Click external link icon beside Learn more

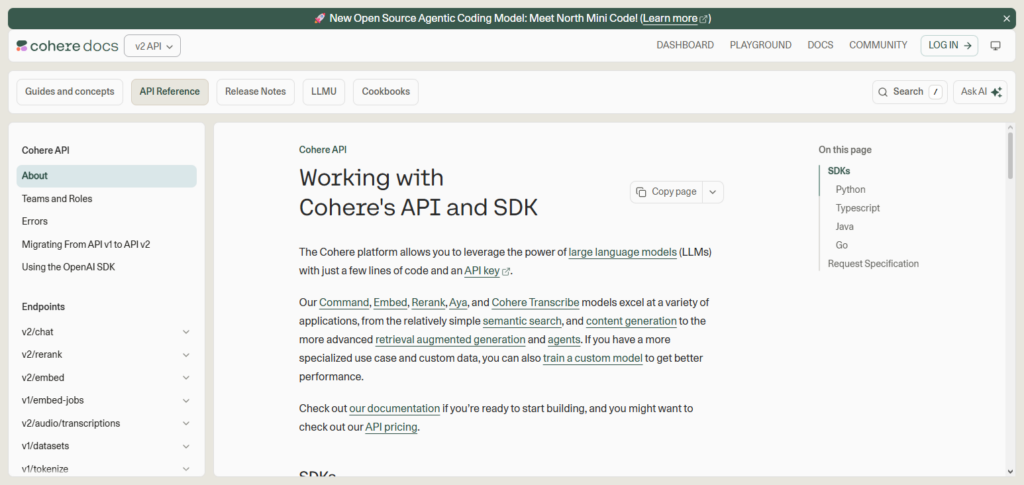[703, 19]
